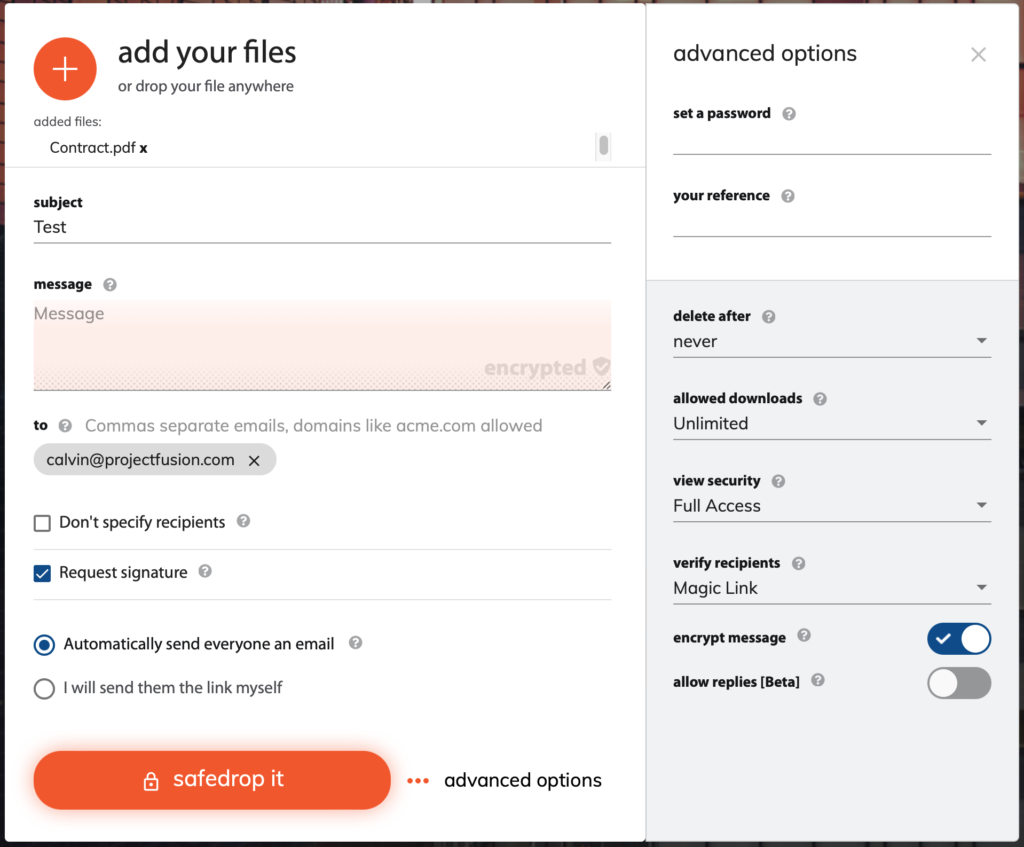This screenshot has width=1024, height=847.
Task: Turn off the encrypt message toggle
Action: pos(958,639)
